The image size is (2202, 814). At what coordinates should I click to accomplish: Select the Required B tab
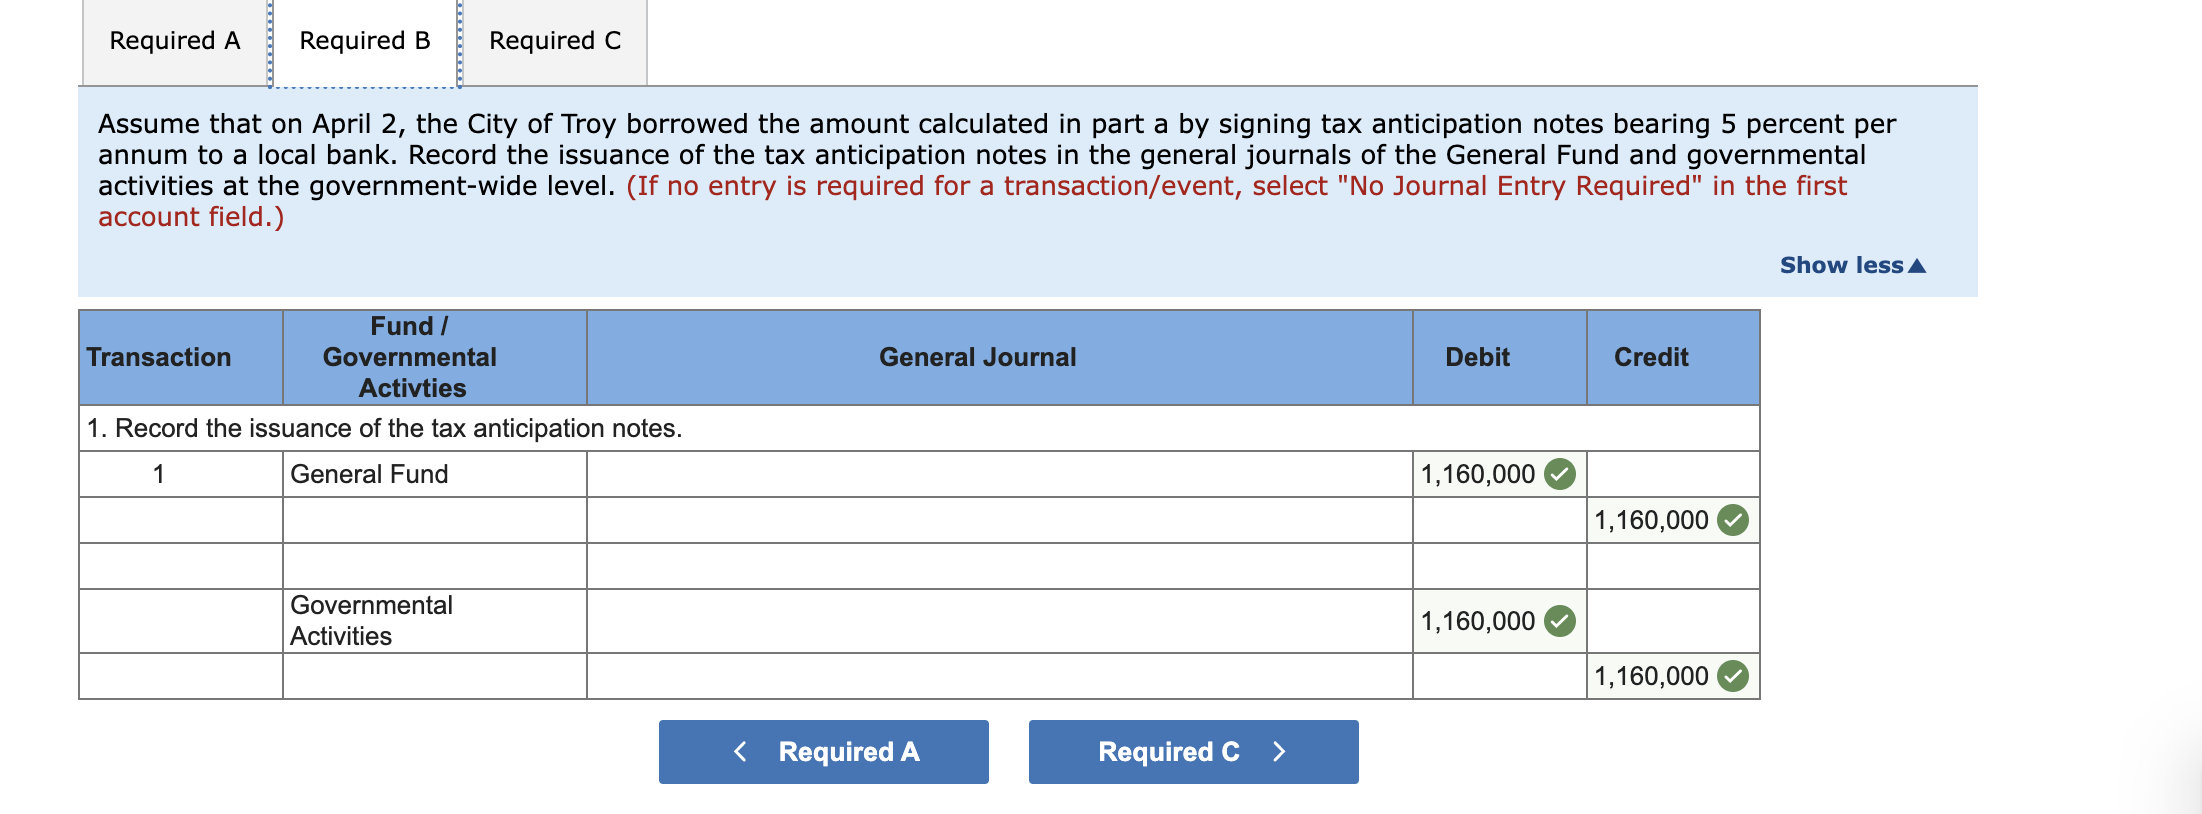(x=365, y=41)
